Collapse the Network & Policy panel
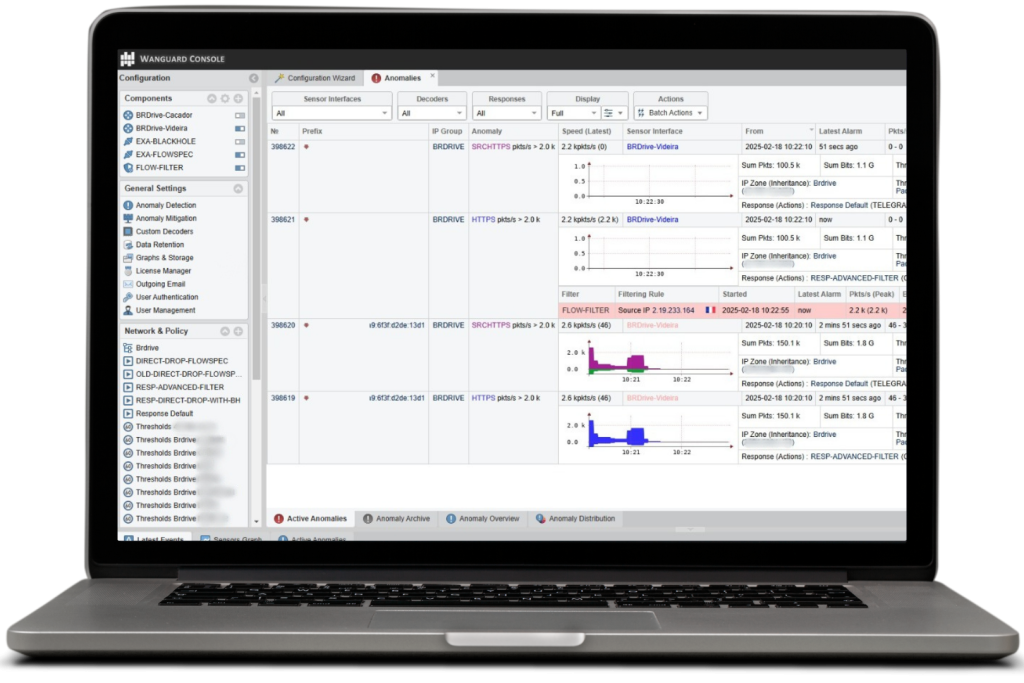 [225, 331]
